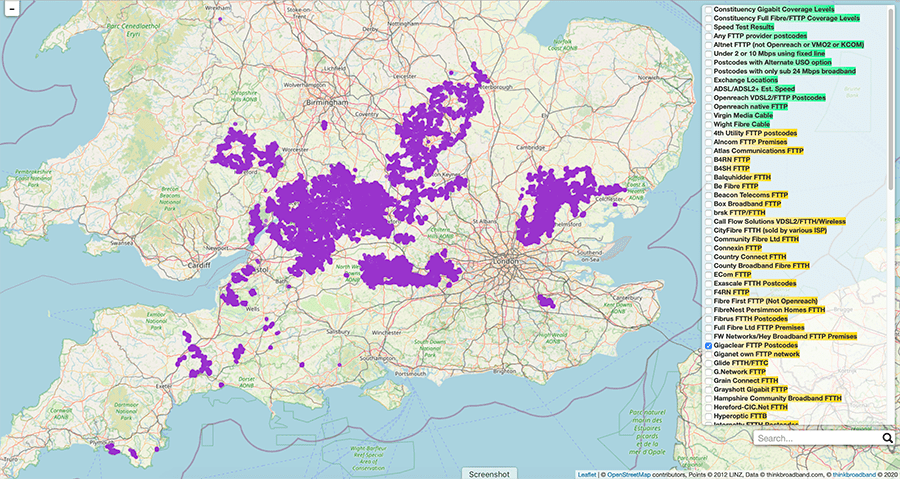Click the FibreNest Persimmon Homes FTTH label
This screenshot has height=479, width=900.
pos(769,310)
